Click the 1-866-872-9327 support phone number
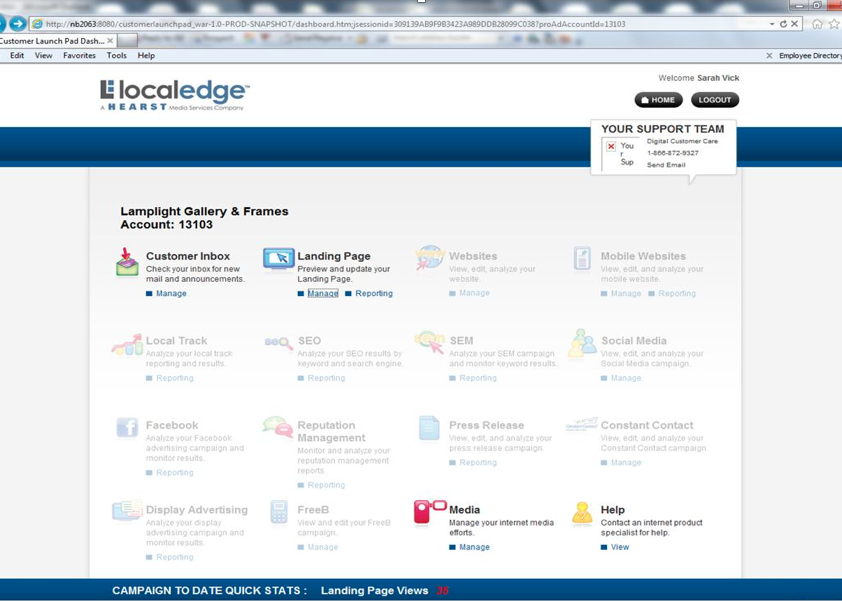The image size is (842, 601). click(673, 153)
